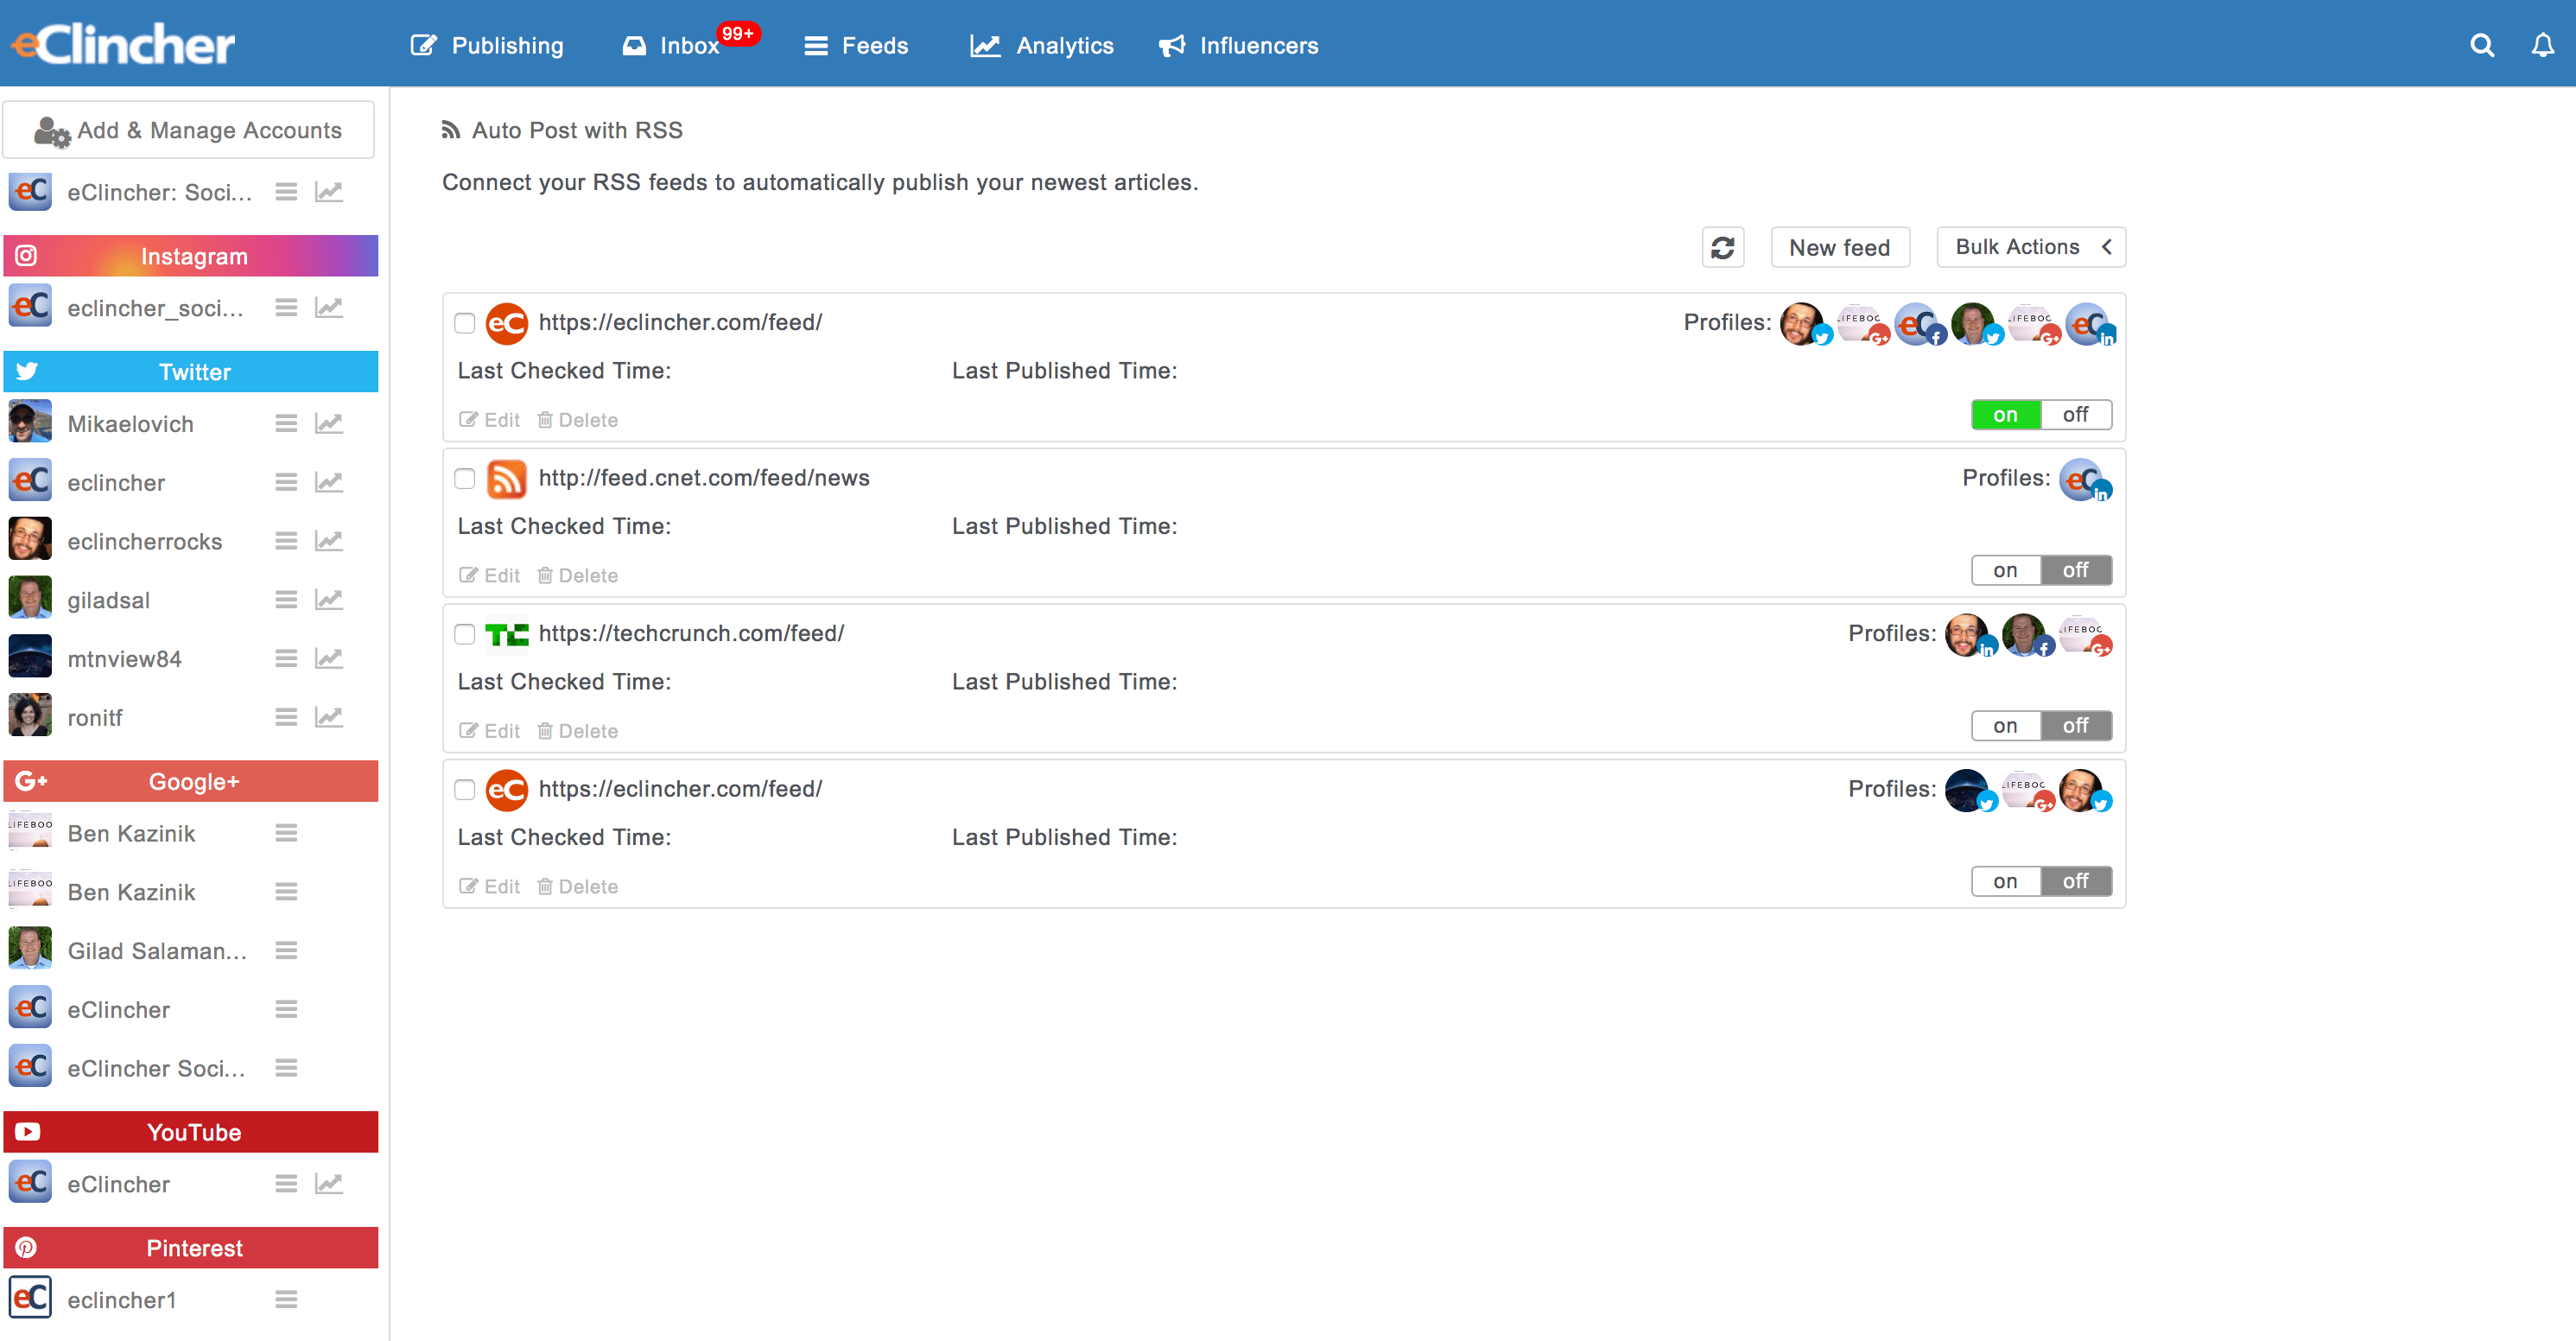Expand the Bulk Actions dropdown

2030,247
